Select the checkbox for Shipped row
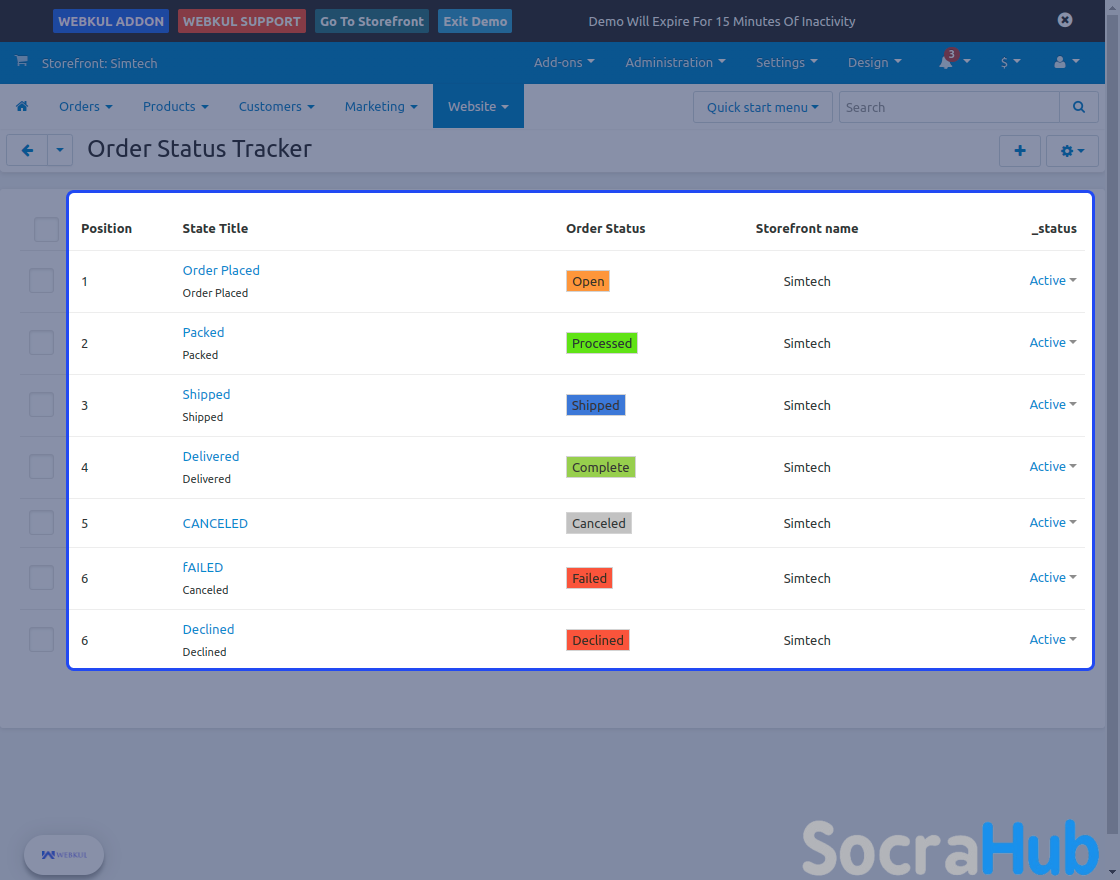 pyautogui.click(x=42, y=405)
